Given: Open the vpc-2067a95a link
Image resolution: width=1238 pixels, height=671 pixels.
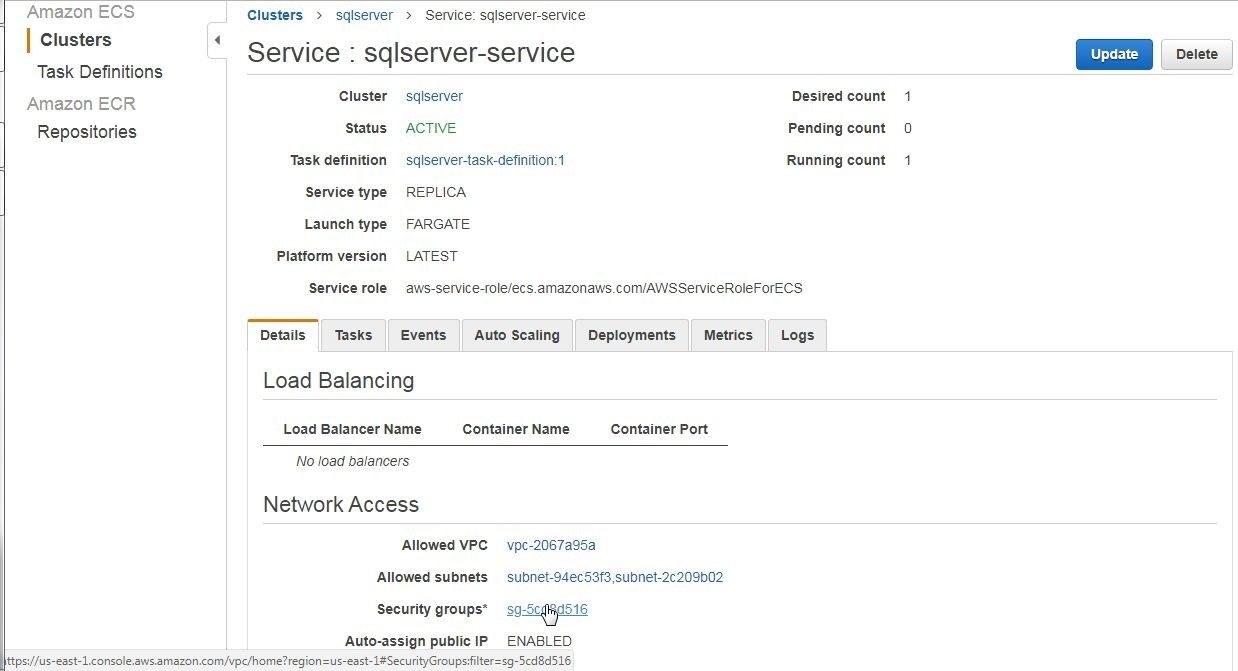Looking at the screenshot, I should [x=551, y=545].
